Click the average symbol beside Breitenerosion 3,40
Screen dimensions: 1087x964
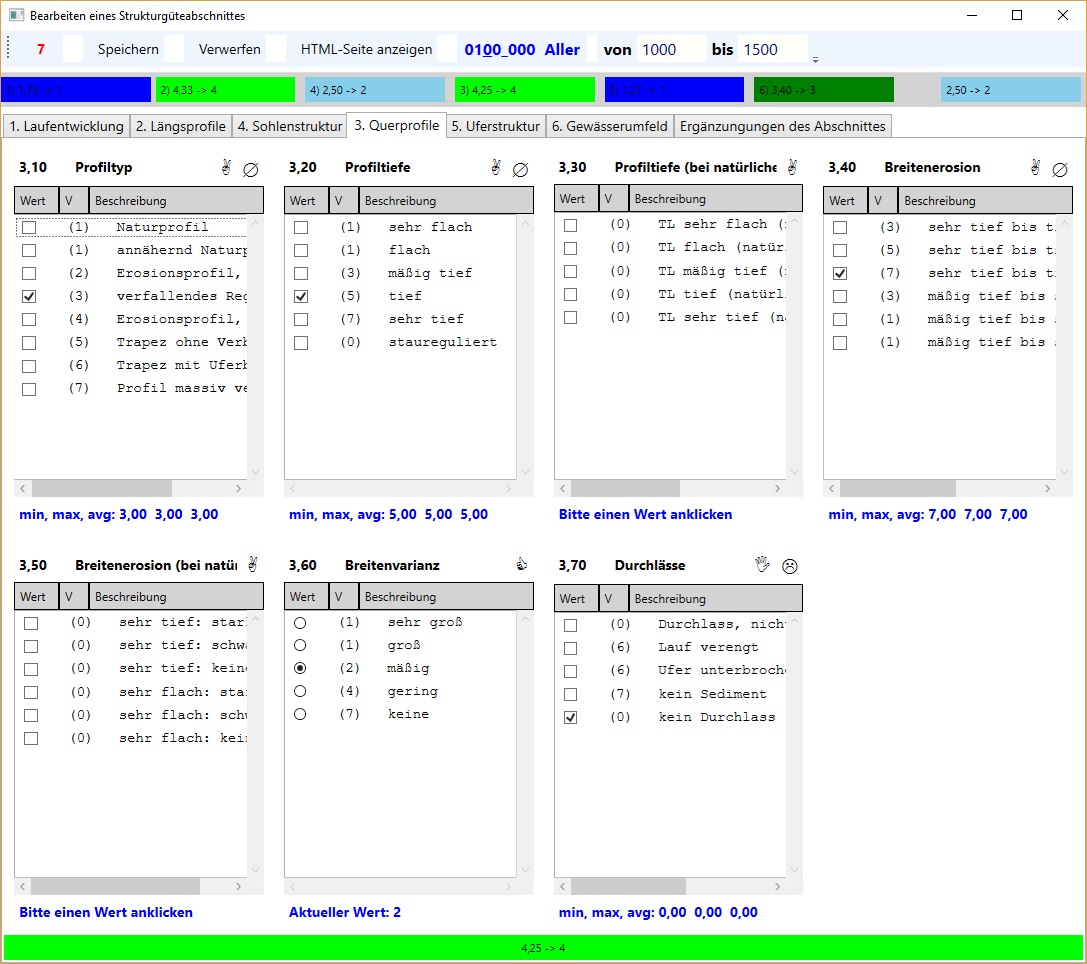tap(1060, 170)
